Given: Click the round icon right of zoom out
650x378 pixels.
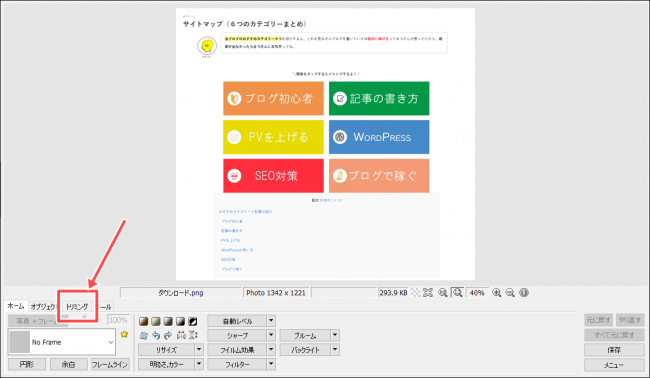Looking at the screenshot, I should click(x=524, y=293).
